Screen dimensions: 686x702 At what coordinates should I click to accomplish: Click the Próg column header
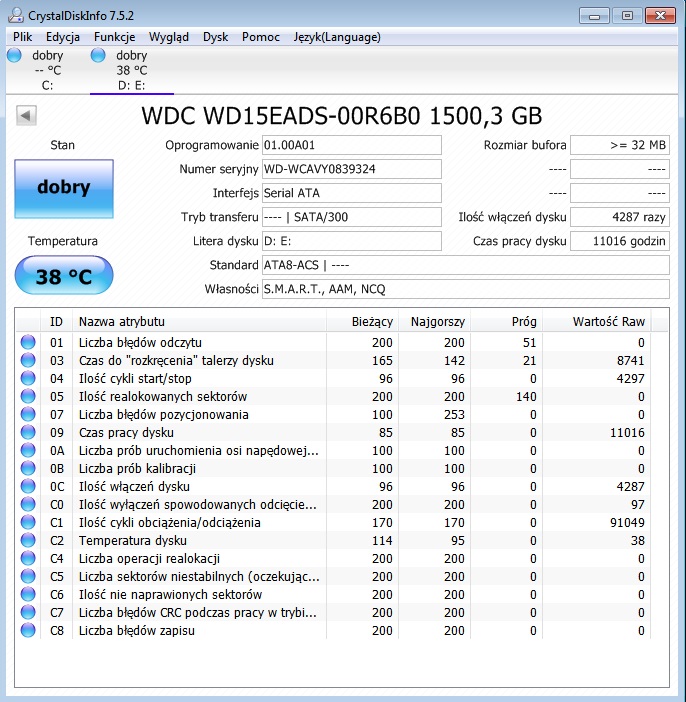(x=506, y=321)
